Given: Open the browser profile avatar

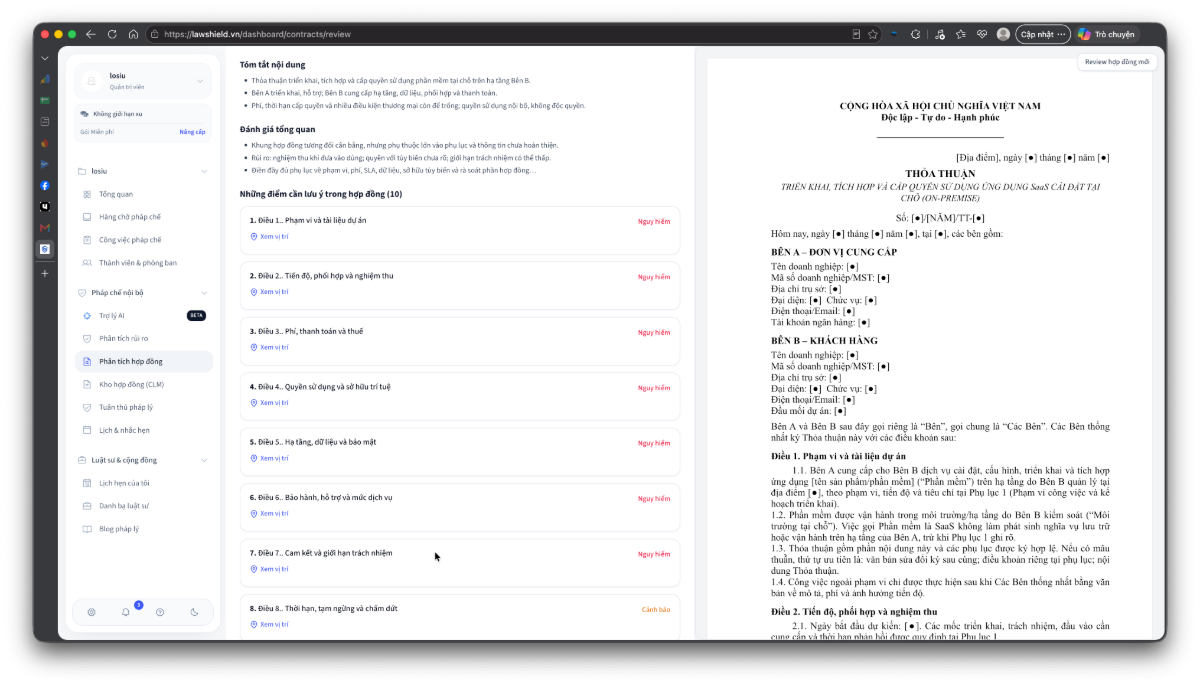Looking at the screenshot, I should (x=1003, y=34).
